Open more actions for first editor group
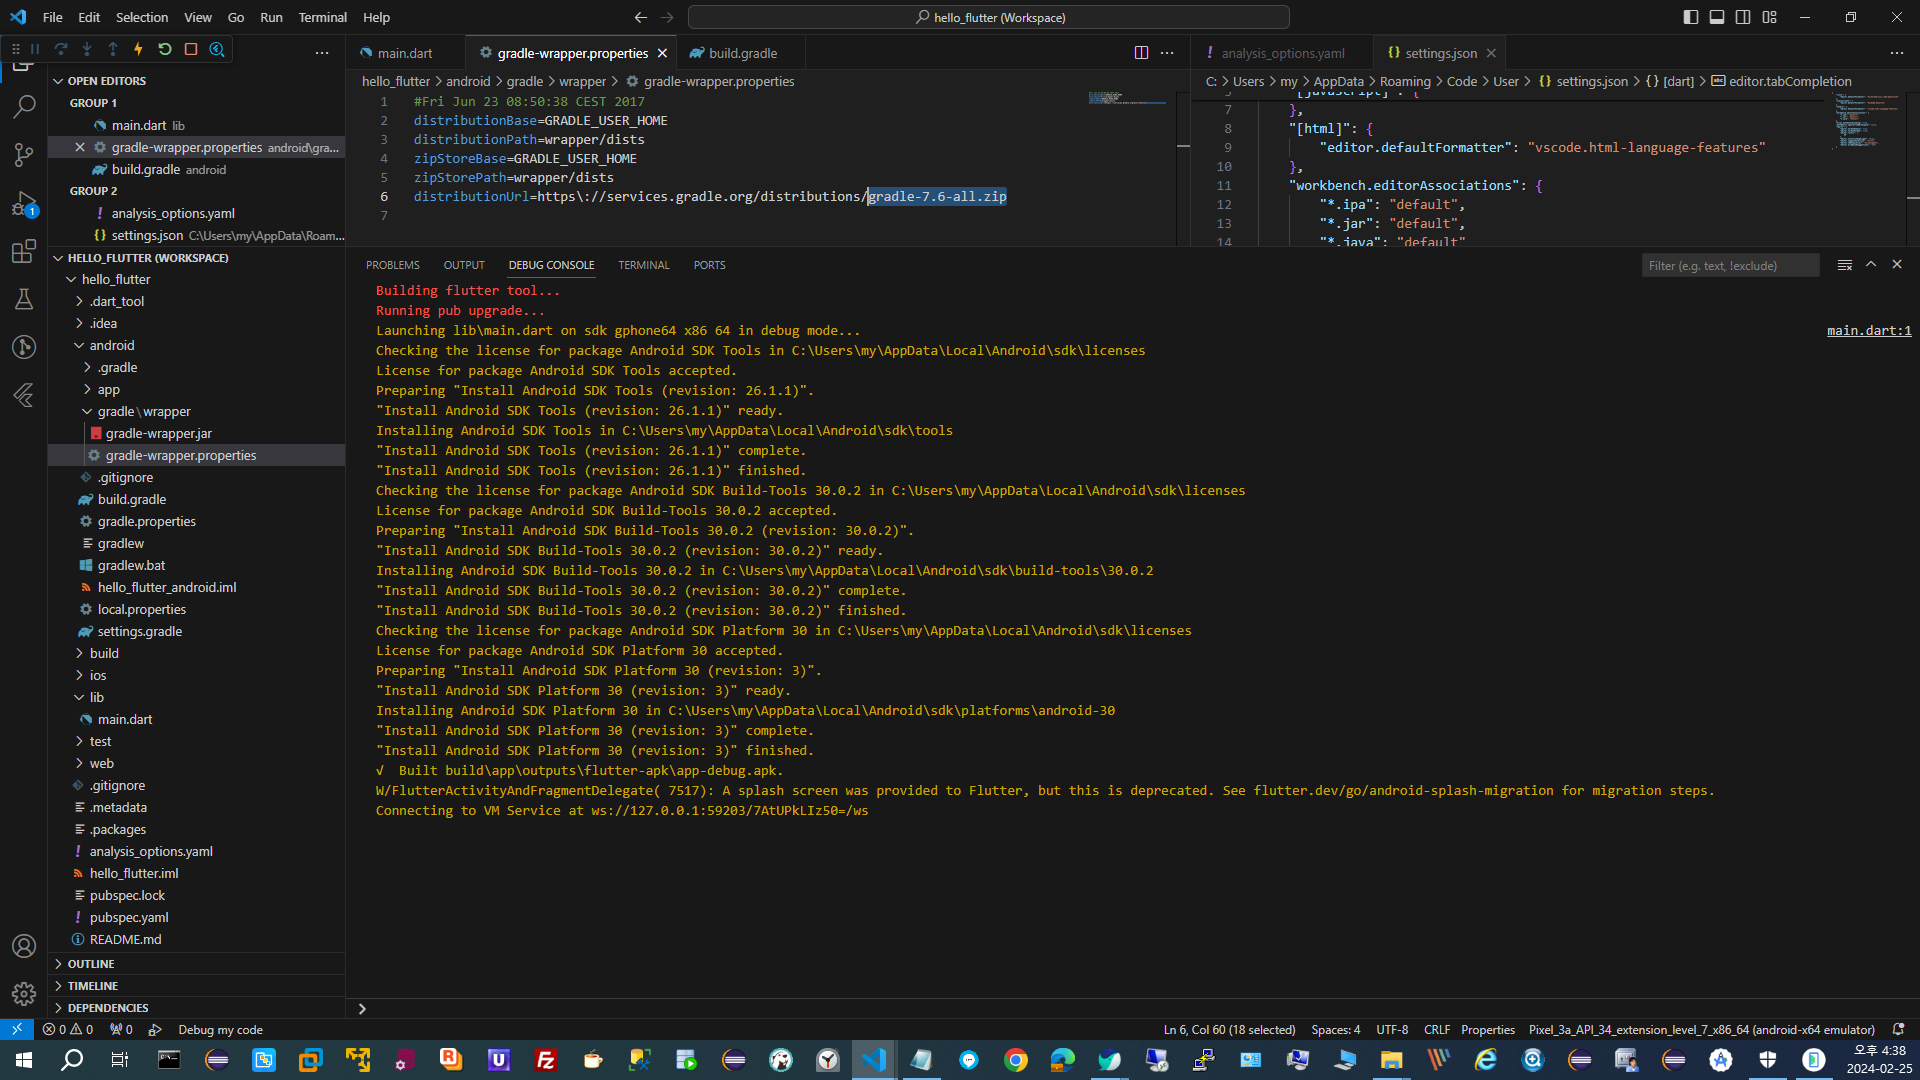 pyautogui.click(x=1167, y=53)
